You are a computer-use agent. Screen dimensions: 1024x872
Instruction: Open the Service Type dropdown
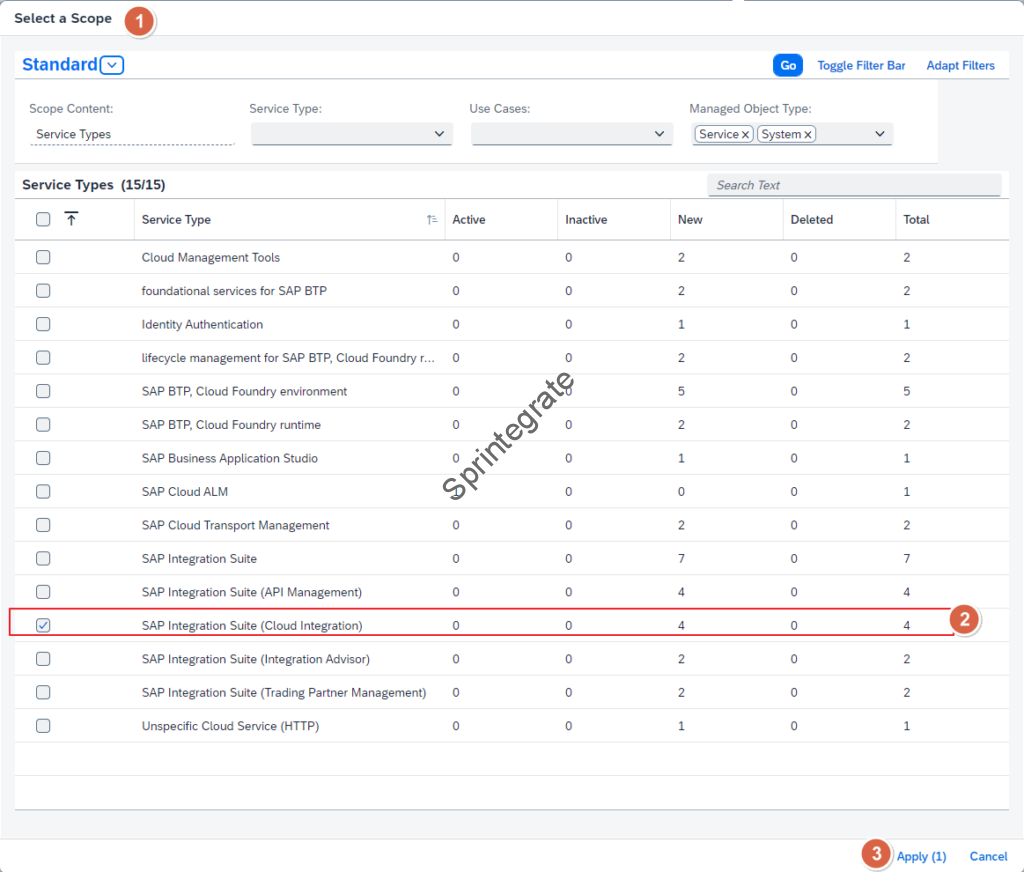coord(437,133)
